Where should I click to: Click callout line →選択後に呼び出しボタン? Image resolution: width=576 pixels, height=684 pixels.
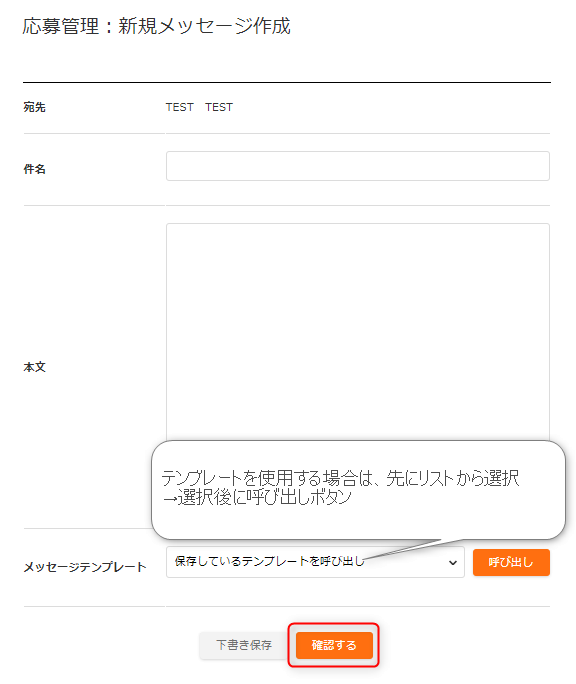[257, 497]
